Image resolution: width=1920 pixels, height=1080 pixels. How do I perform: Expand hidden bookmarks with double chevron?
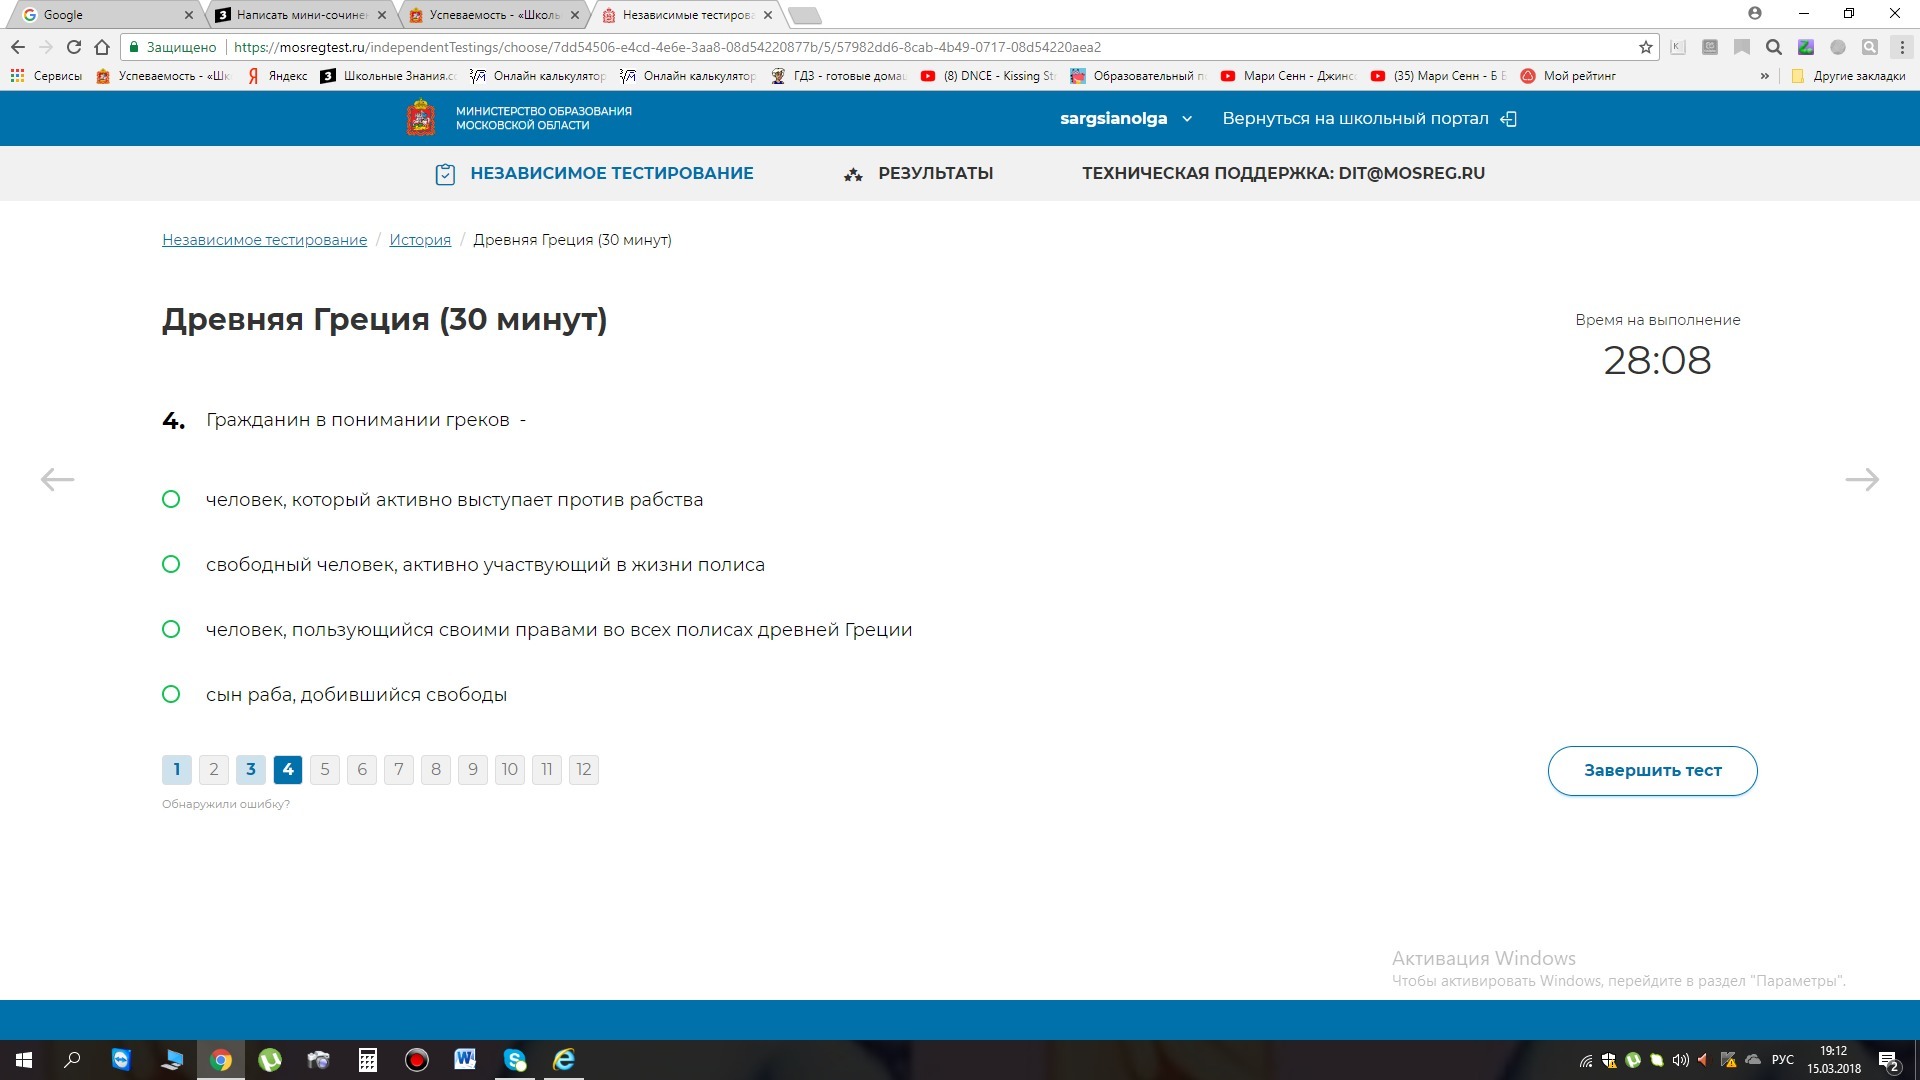1765,76
